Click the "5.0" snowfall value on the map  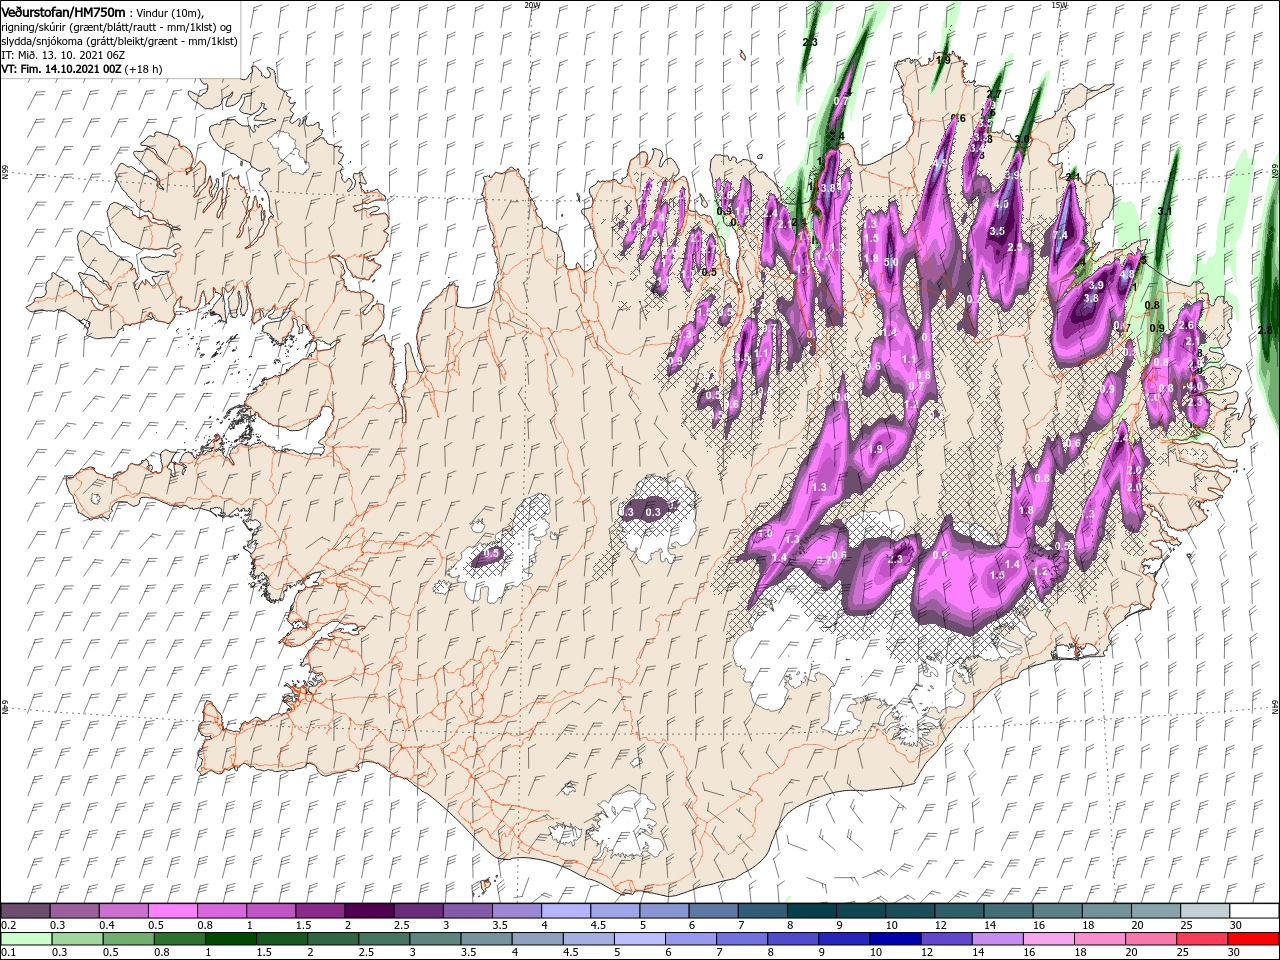(891, 262)
